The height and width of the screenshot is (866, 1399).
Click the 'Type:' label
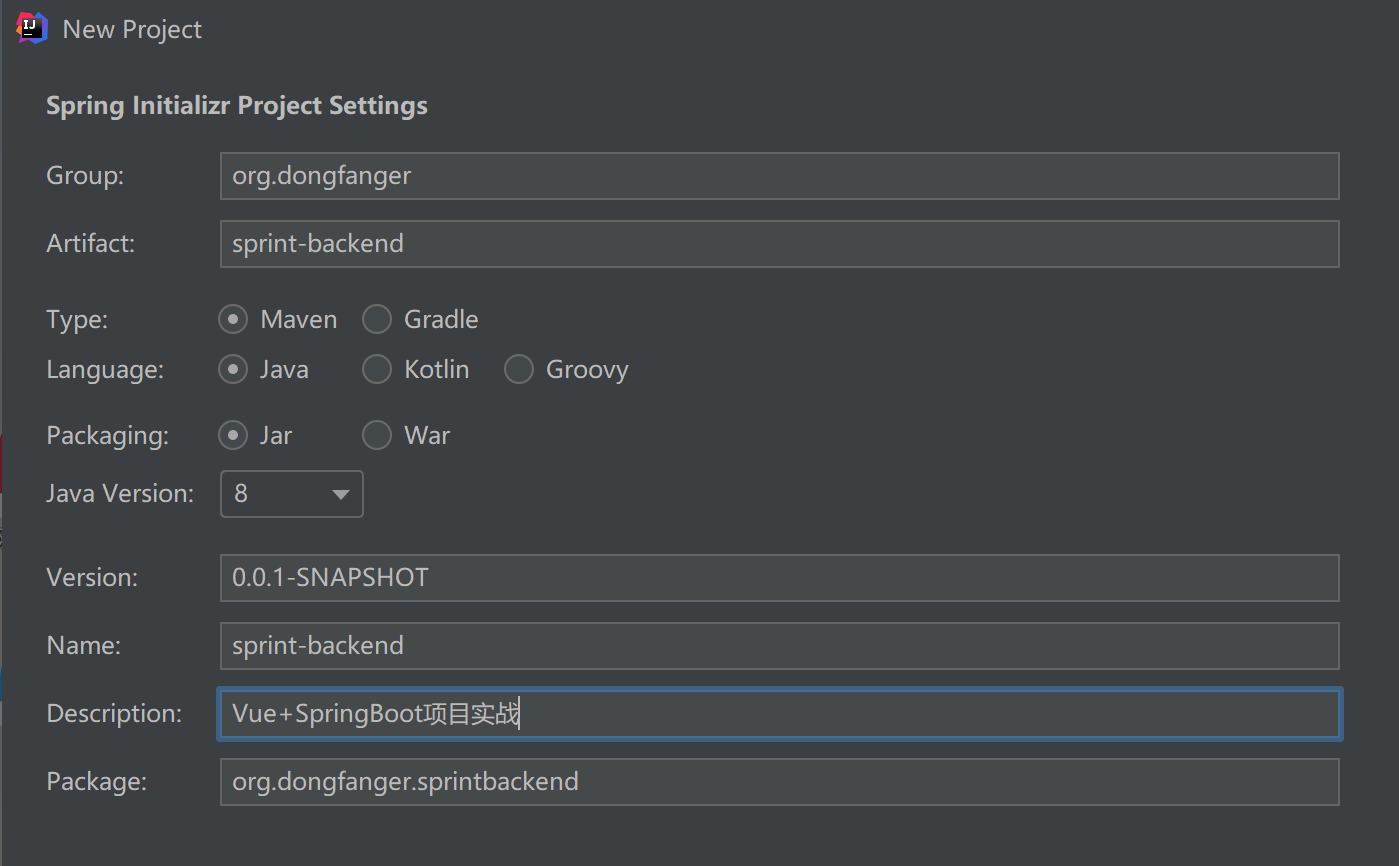click(76, 320)
